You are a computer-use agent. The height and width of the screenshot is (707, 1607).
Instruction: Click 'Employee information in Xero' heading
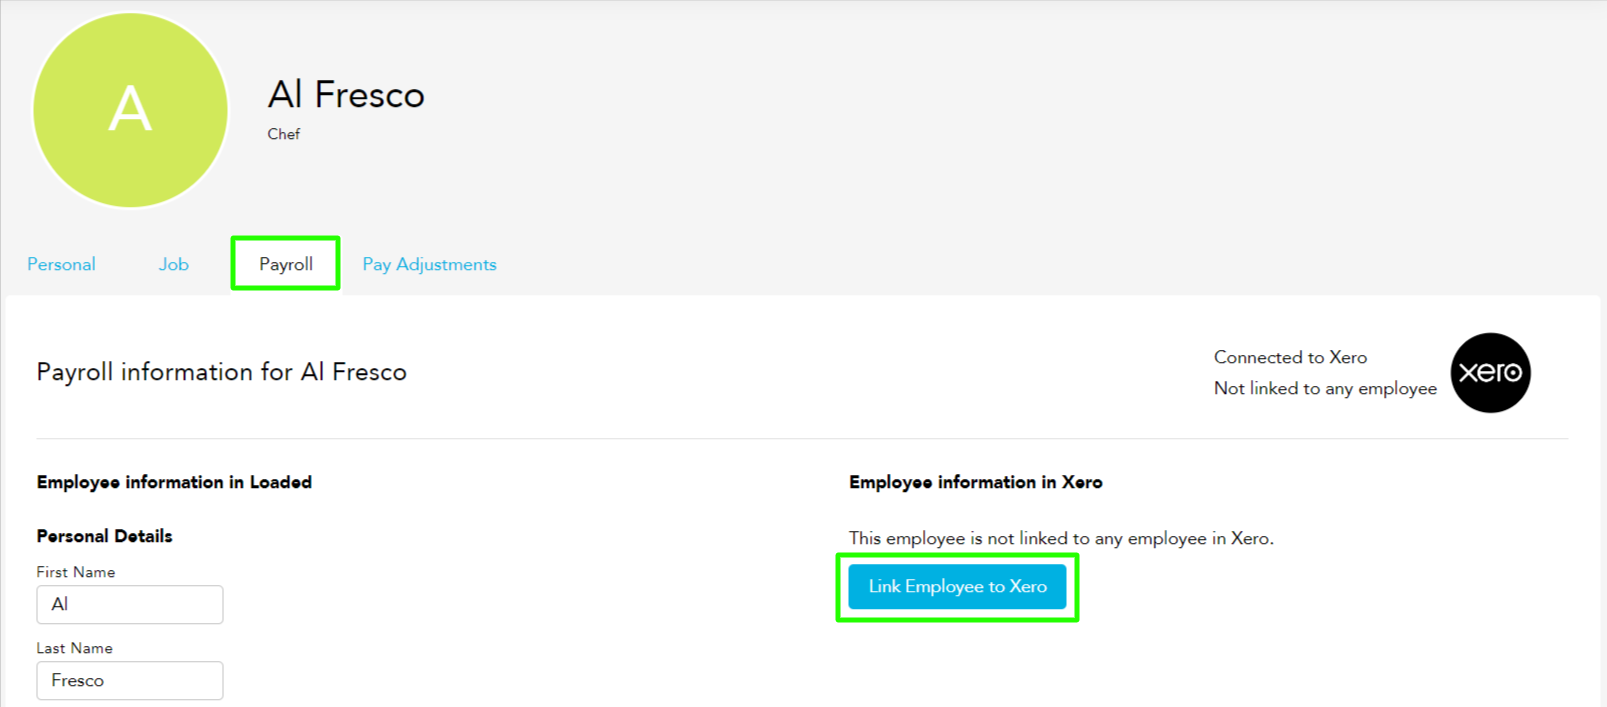pyautogui.click(x=976, y=482)
